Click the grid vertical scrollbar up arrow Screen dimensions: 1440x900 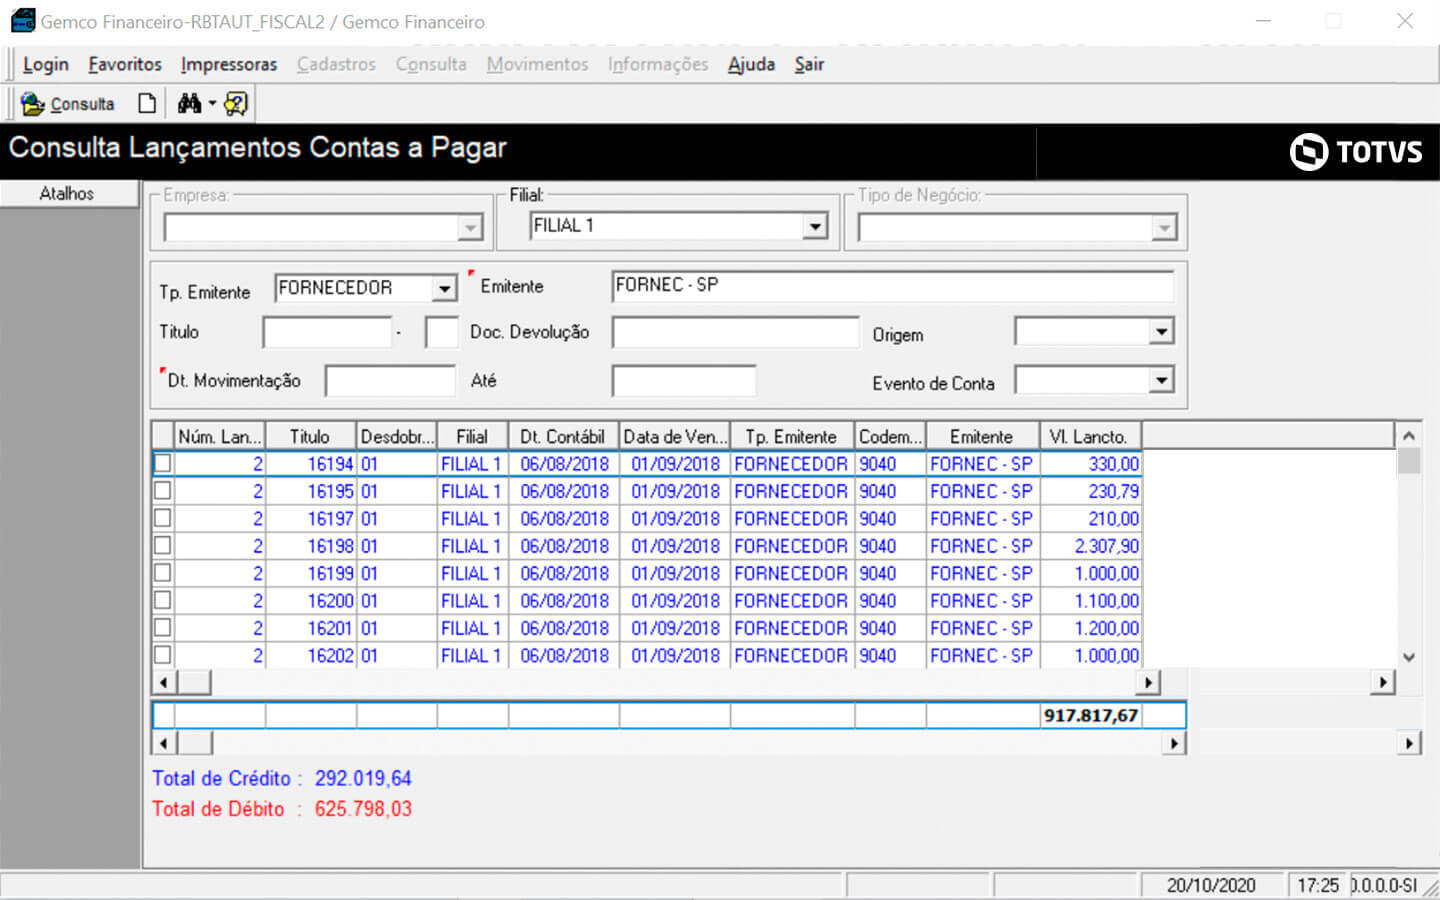[1408, 436]
